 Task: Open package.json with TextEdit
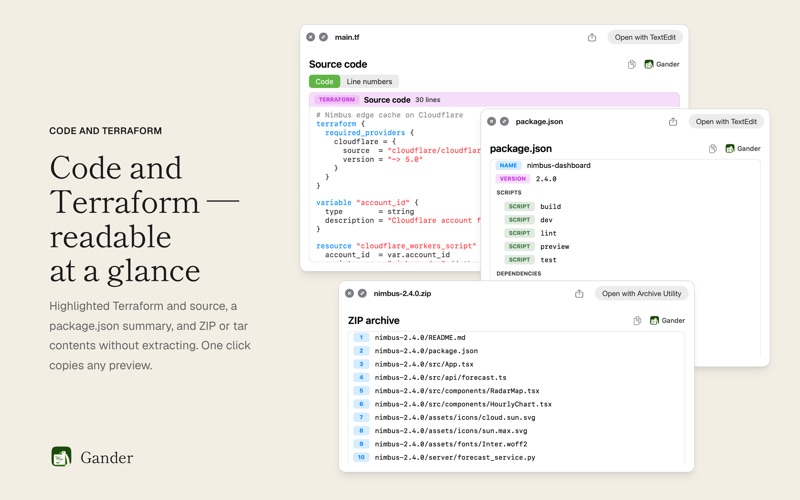click(726, 121)
